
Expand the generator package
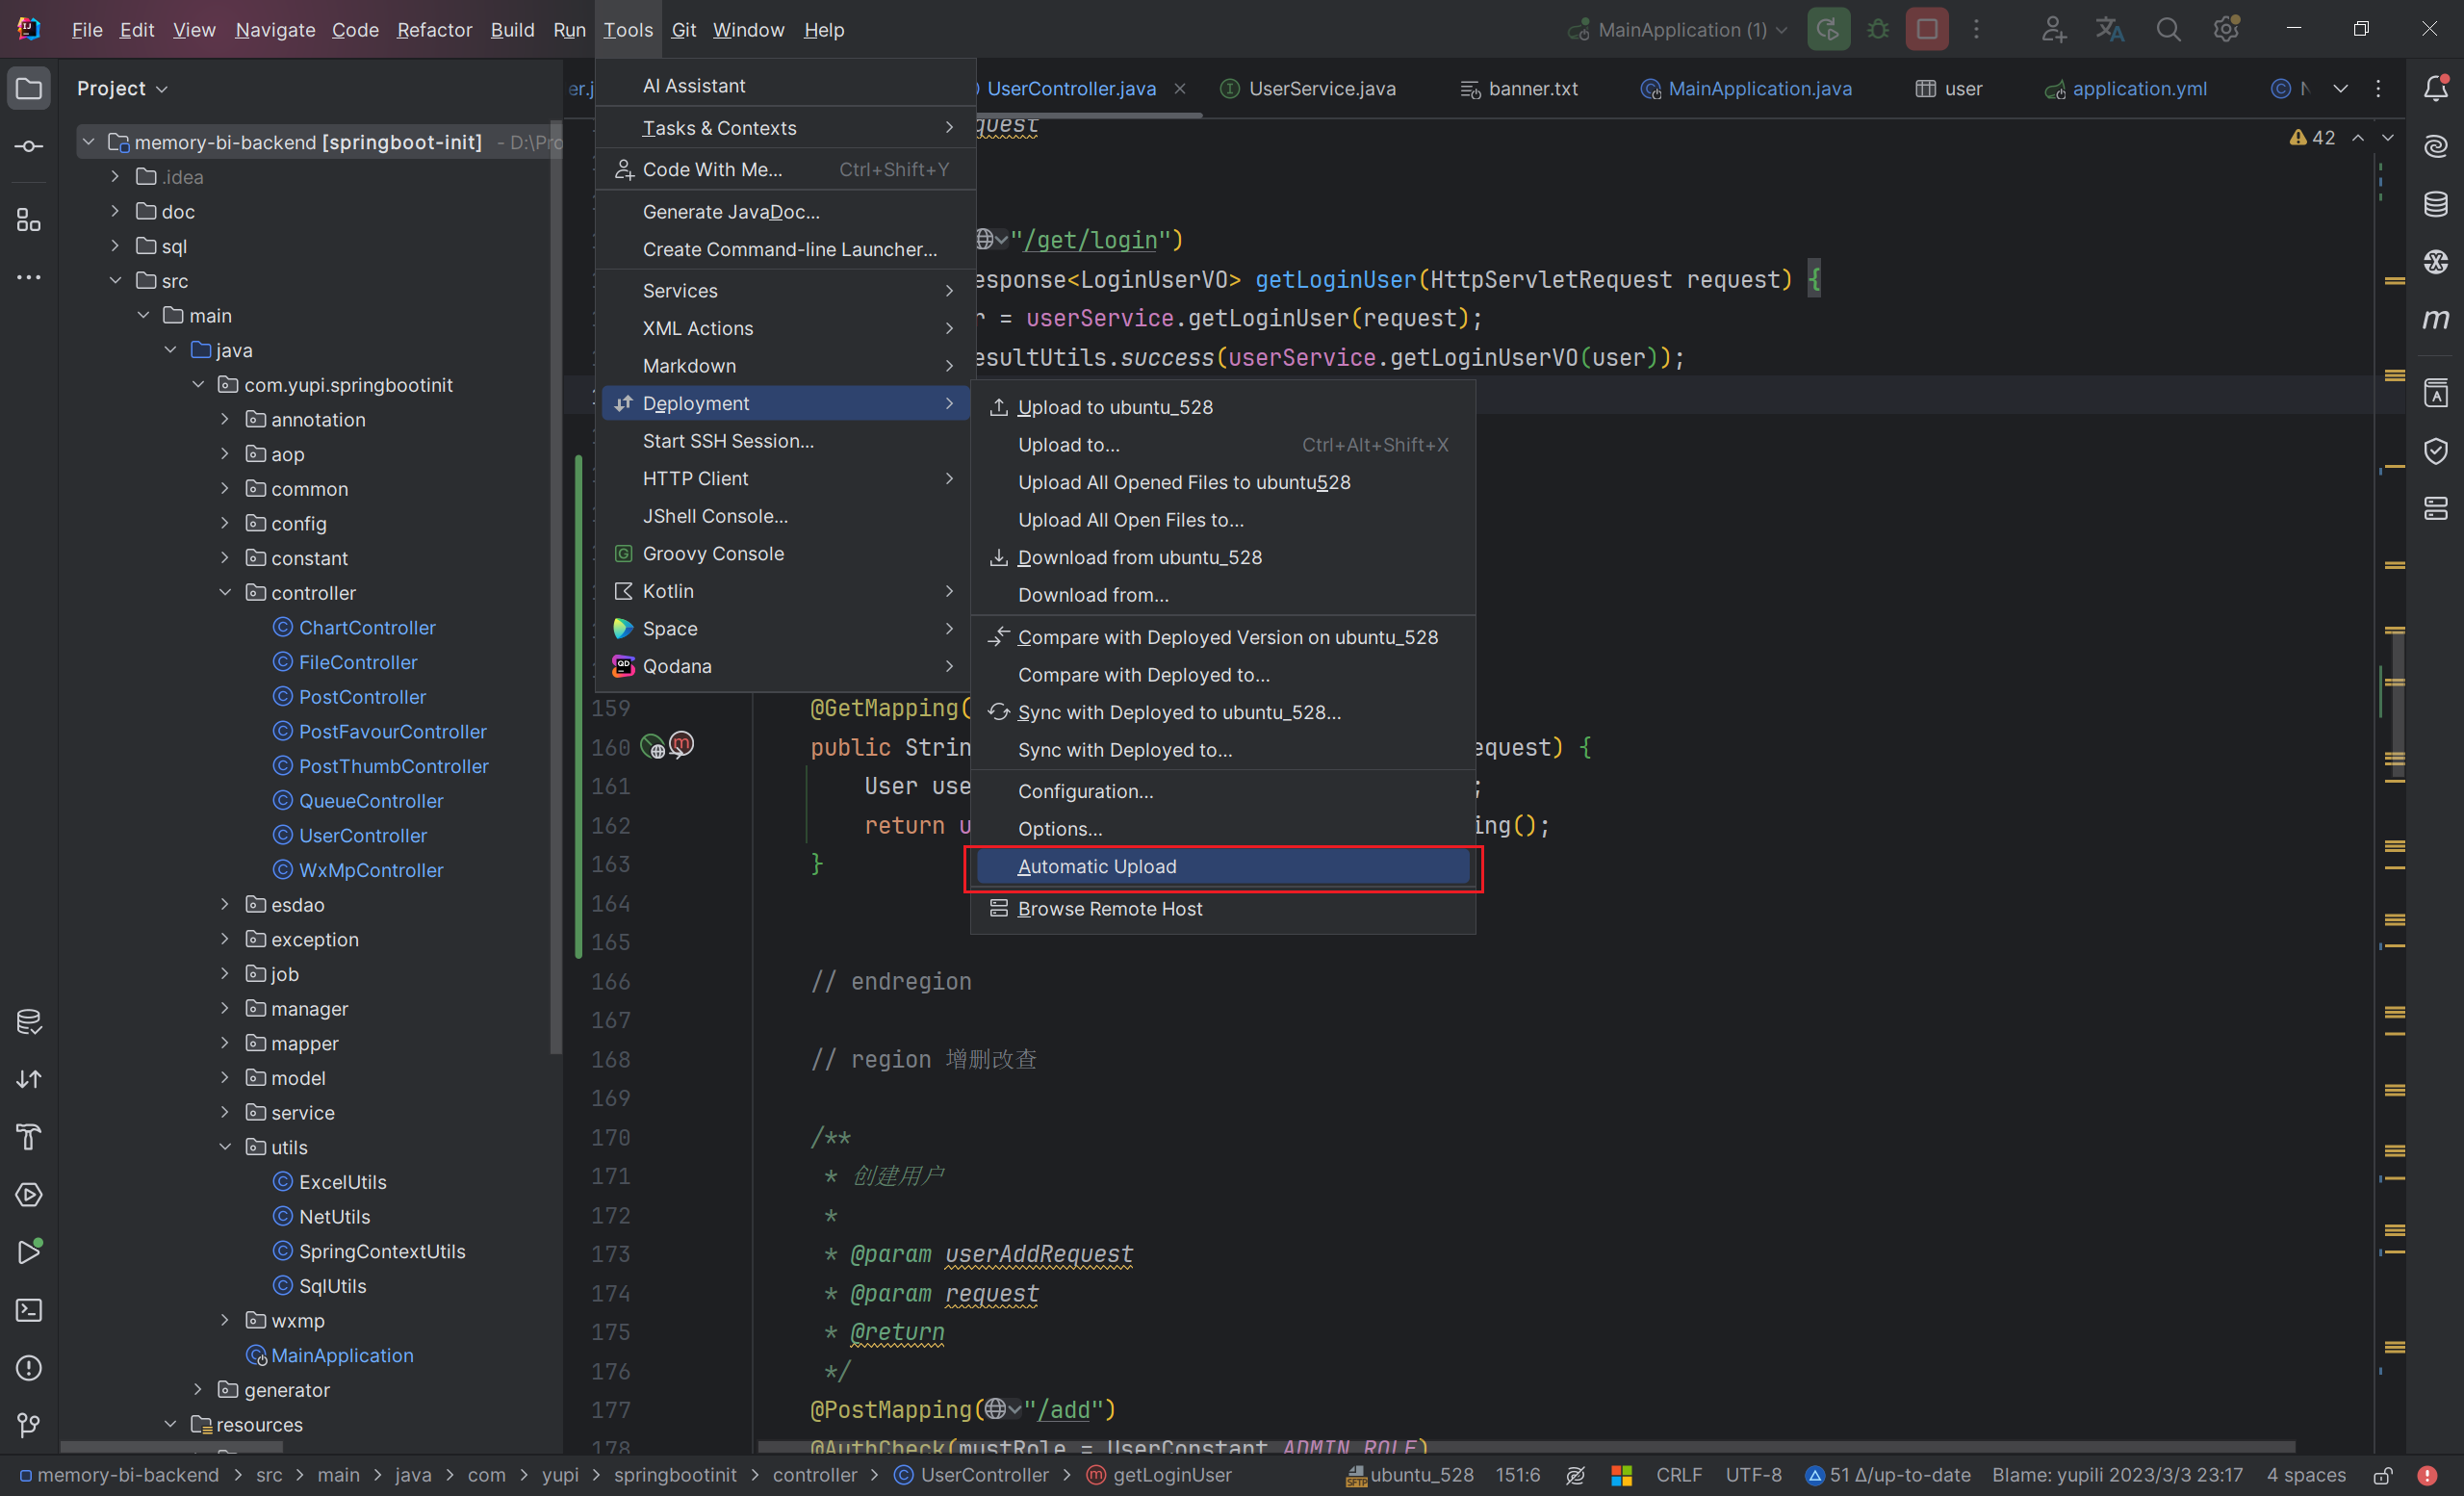click(x=198, y=1390)
